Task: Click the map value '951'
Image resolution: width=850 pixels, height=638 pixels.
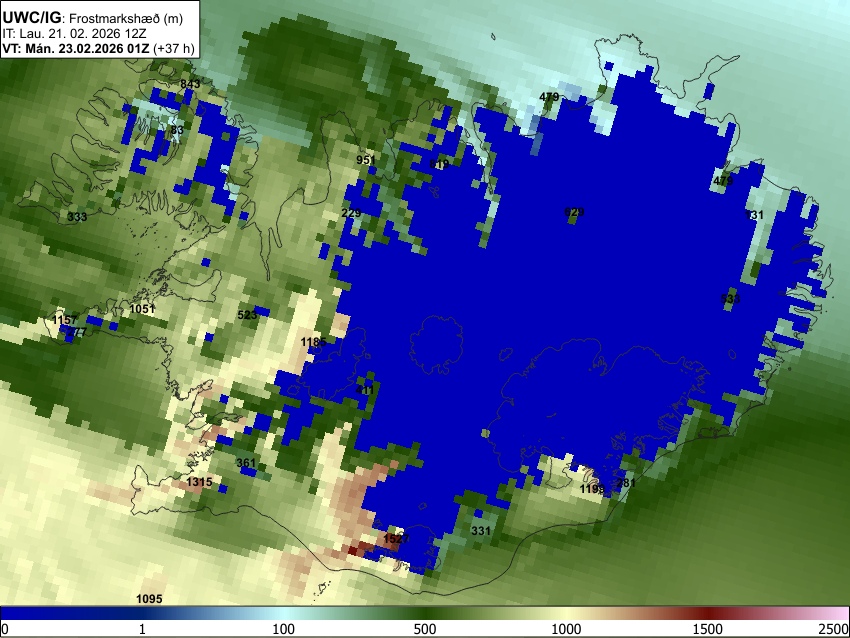Action: pos(366,160)
